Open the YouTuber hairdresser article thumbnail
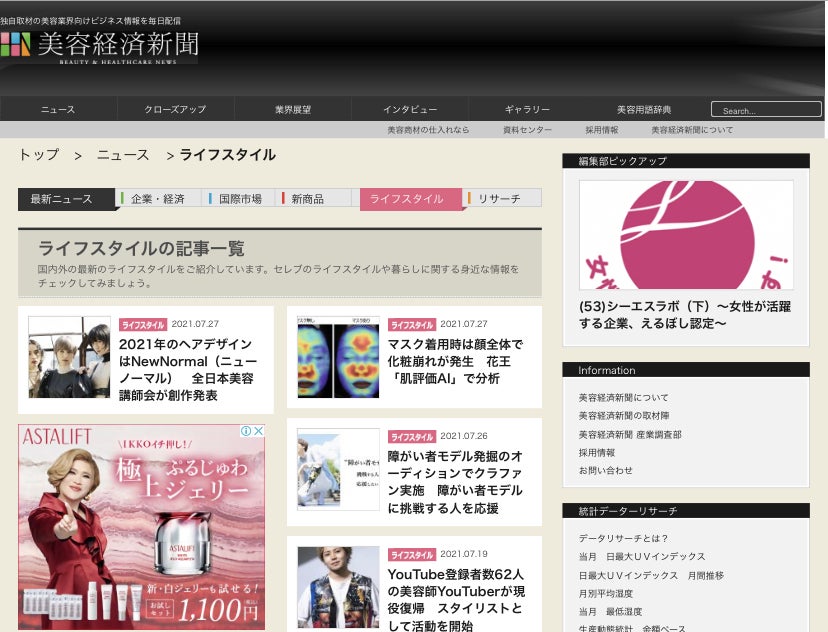828x632 pixels. point(338,587)
